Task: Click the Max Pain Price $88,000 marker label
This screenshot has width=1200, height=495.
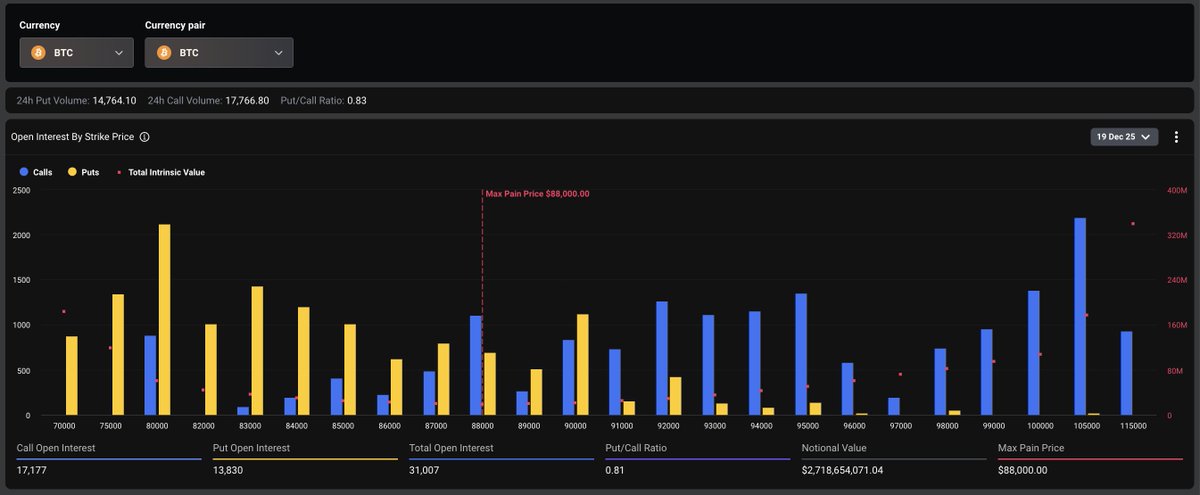Action: [537, 194]
